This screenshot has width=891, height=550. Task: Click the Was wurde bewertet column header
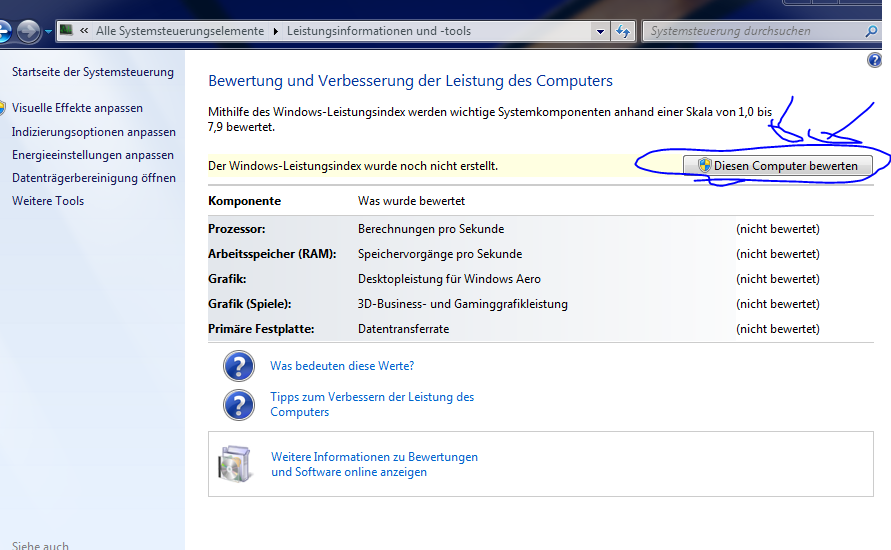[x=411, y=201]
